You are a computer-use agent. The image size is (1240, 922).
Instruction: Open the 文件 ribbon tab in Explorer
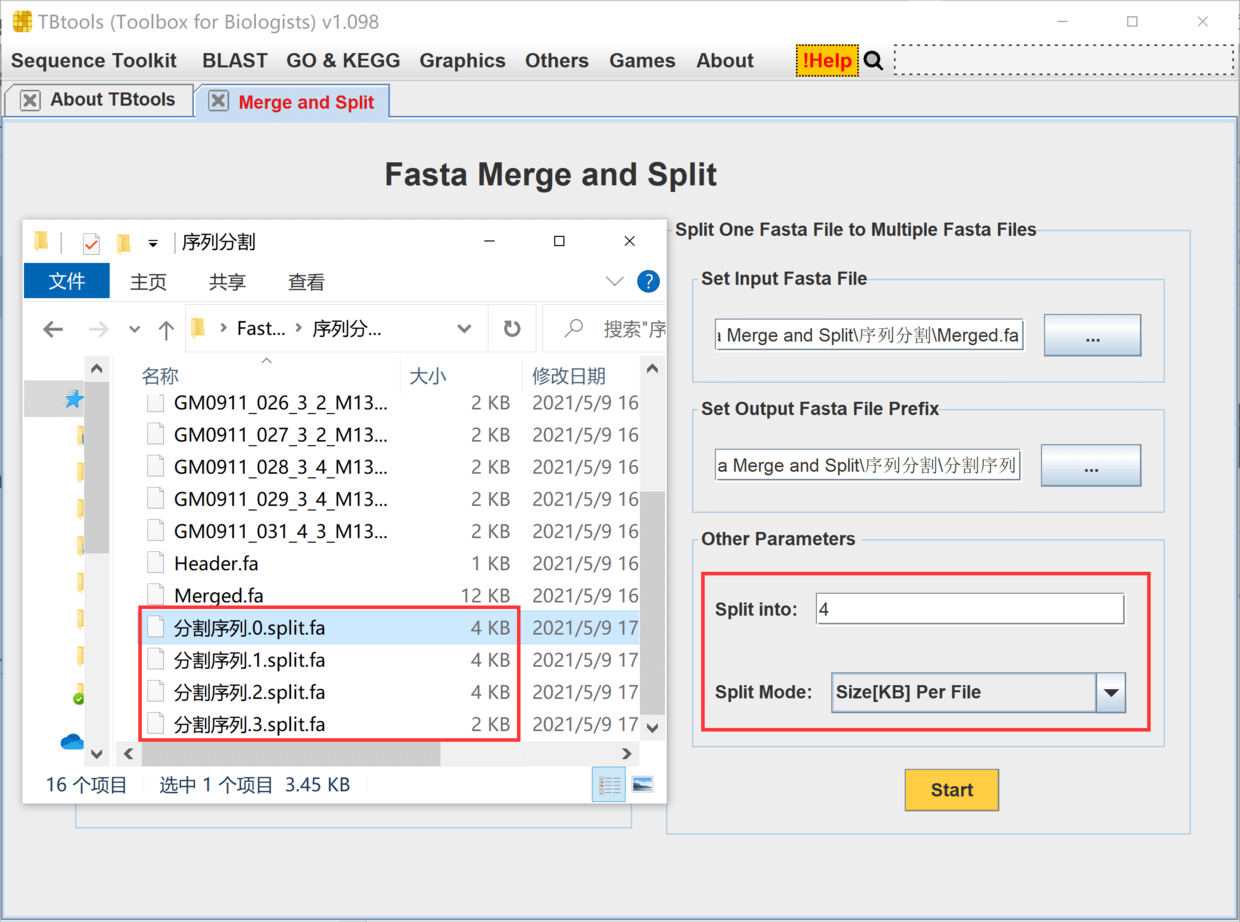point(67,282)
